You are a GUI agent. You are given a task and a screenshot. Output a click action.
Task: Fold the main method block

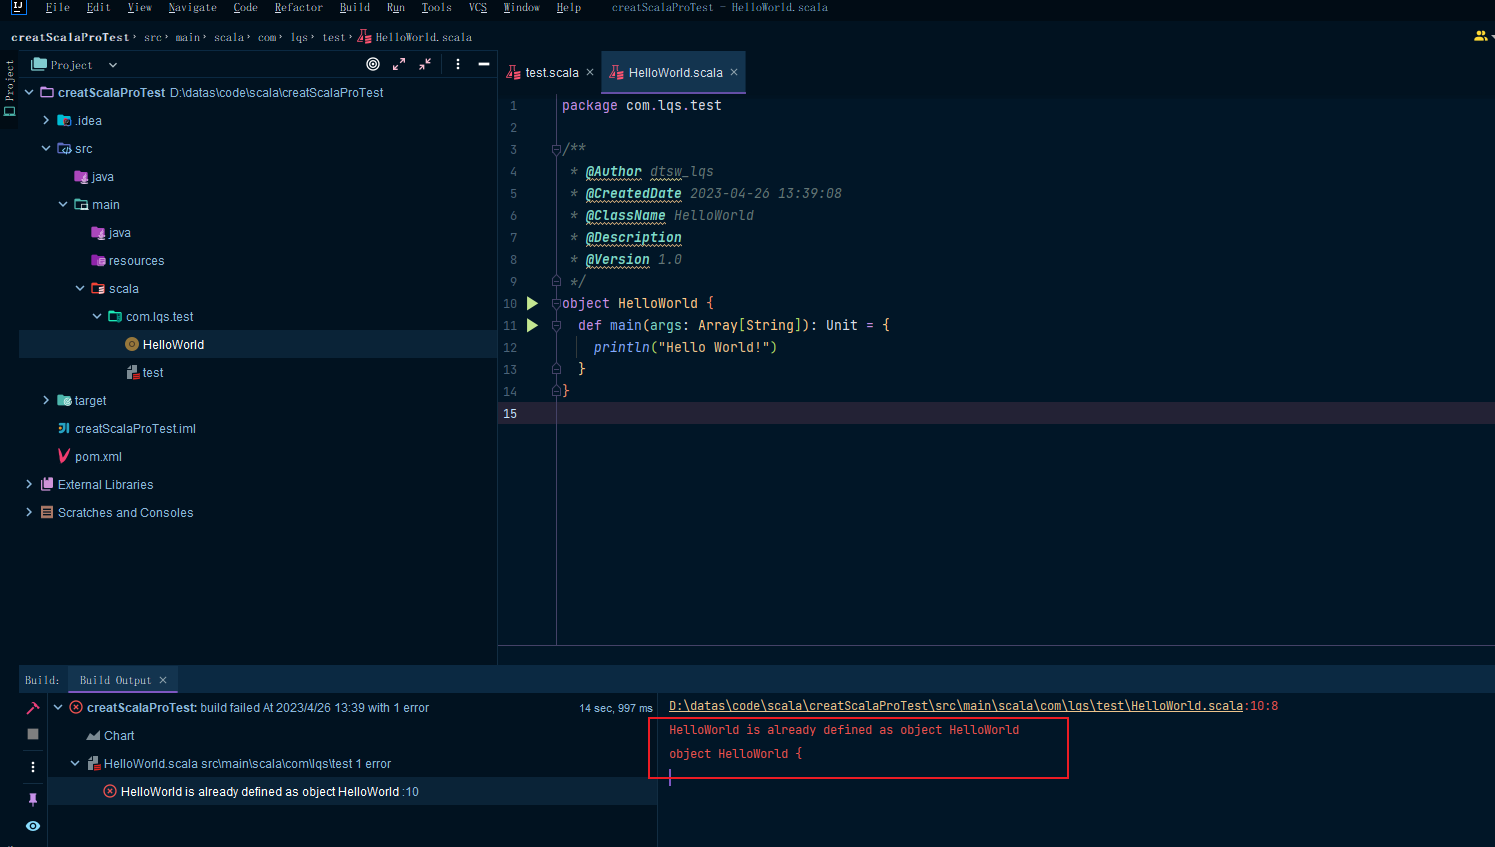(556, 325)
